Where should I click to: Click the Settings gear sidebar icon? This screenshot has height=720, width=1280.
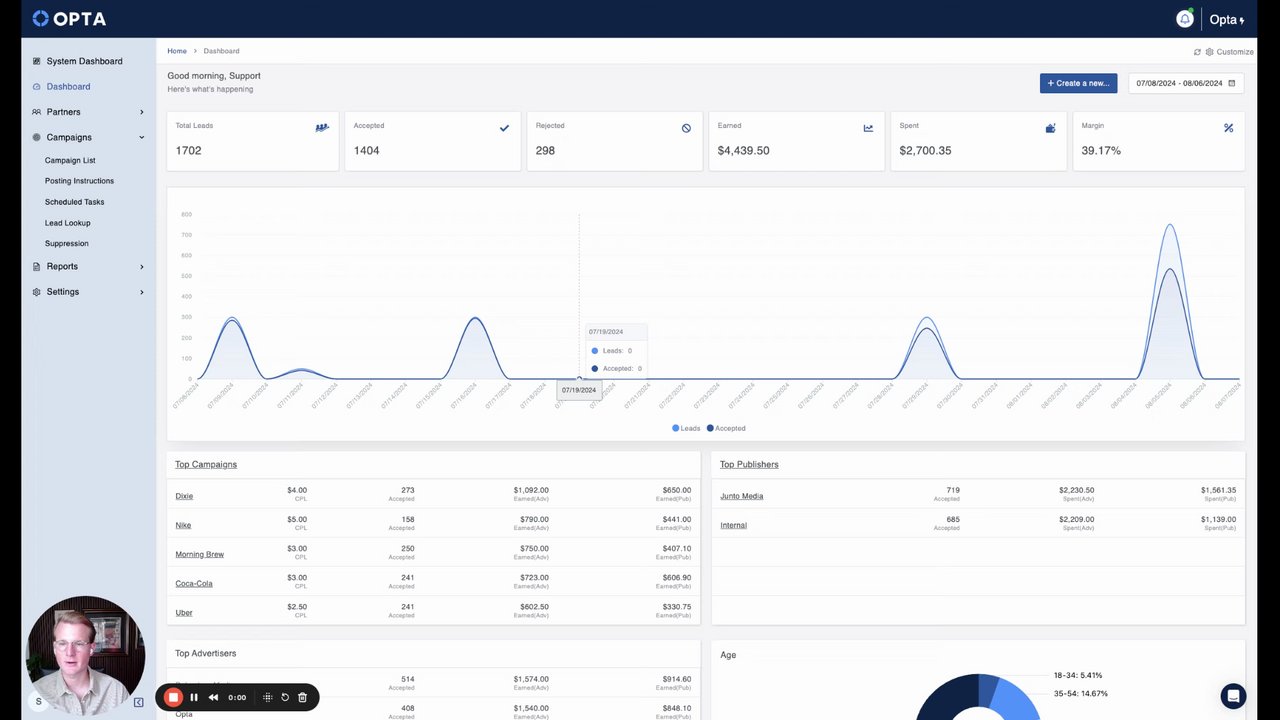(x=37, y=292)
